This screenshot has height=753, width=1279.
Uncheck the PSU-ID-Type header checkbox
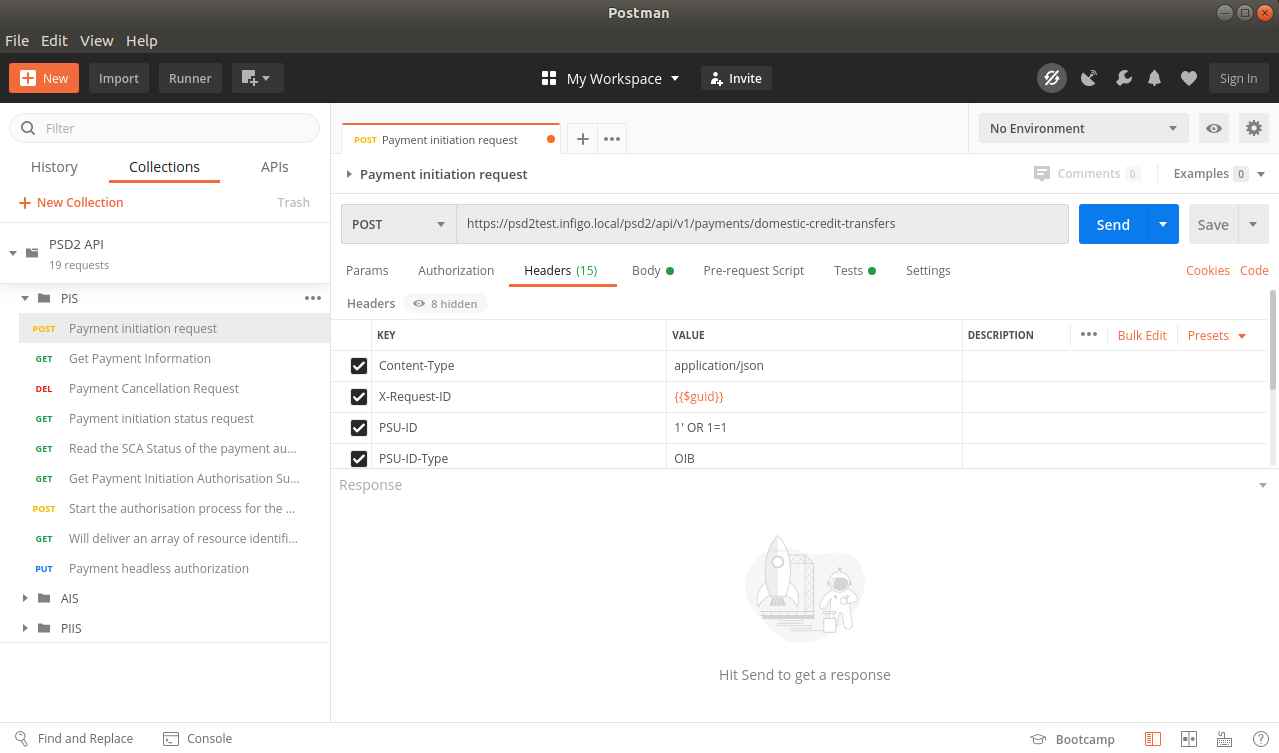pos(359,458)
